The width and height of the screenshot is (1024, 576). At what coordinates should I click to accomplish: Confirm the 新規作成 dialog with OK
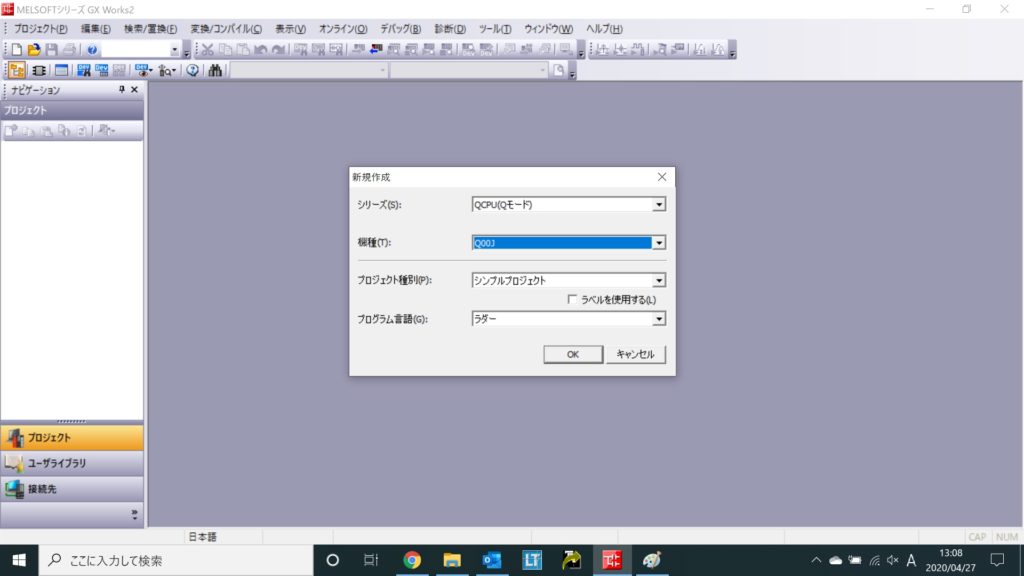[x=573, y=355]
